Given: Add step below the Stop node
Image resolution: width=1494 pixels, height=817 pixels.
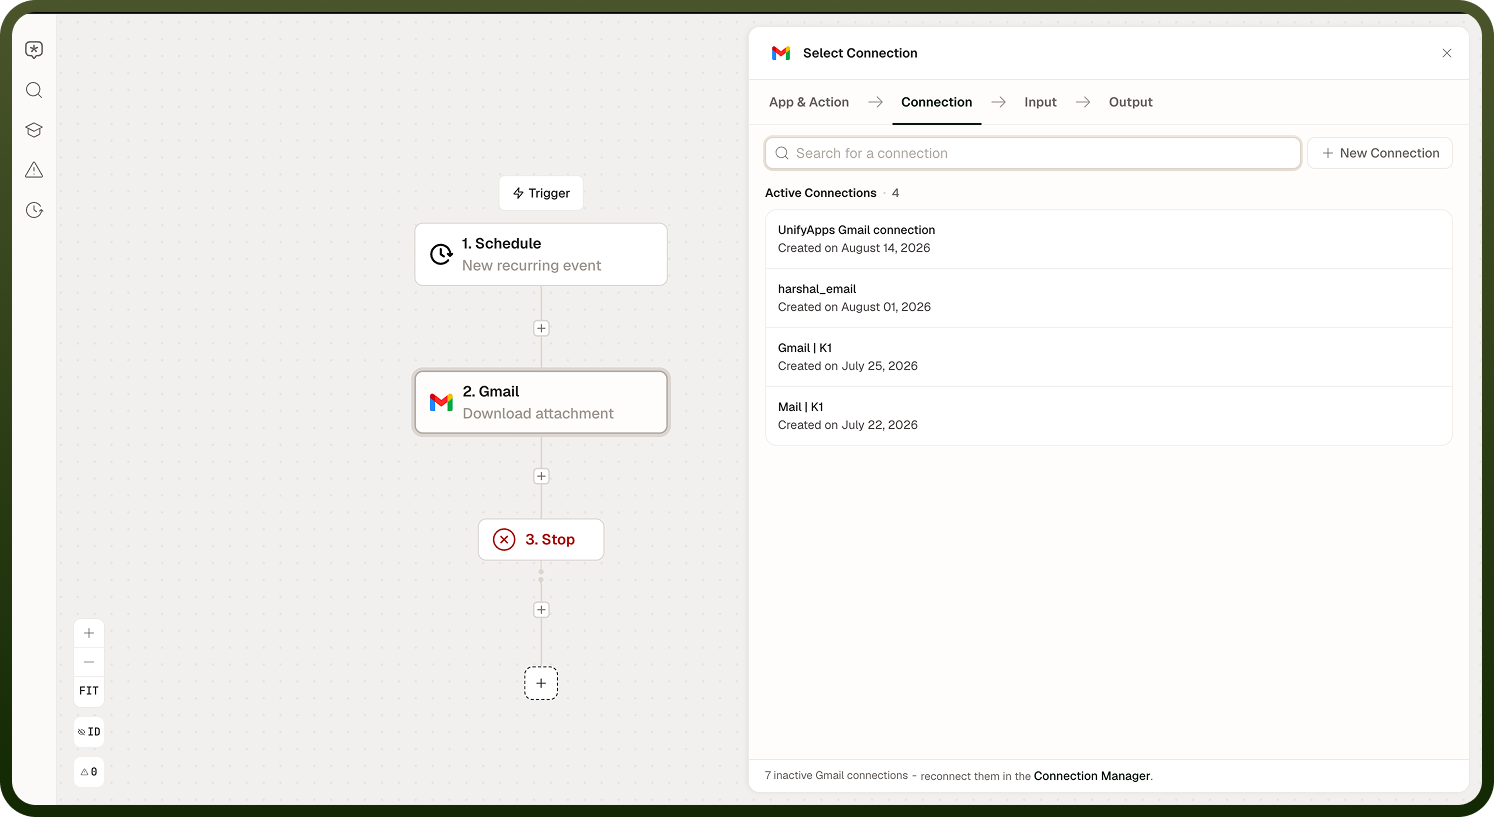Looking at the screenshot, I should 541,610.
